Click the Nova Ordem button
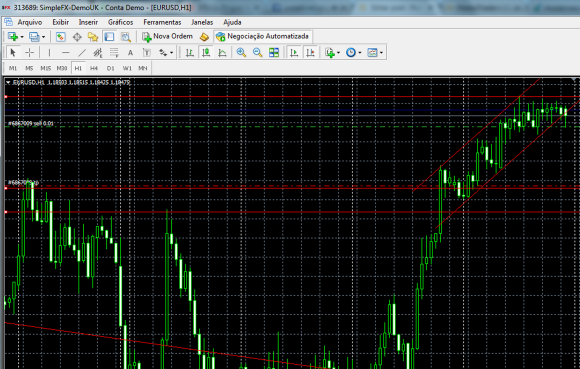Image resolution: width=580 pixels, height=369 pixels. 168,36
